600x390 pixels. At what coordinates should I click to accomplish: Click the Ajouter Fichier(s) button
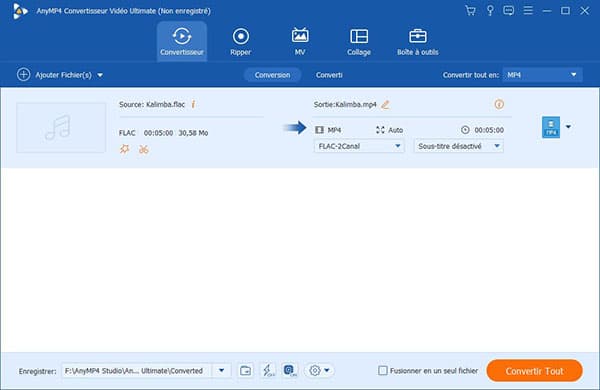[54, 75]
